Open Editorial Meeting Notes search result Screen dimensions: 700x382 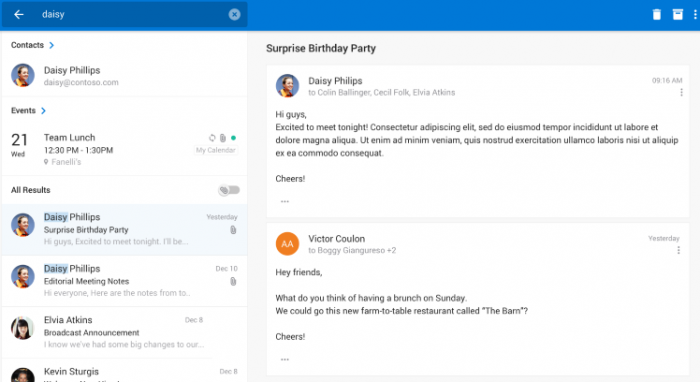tap(125, 281)
